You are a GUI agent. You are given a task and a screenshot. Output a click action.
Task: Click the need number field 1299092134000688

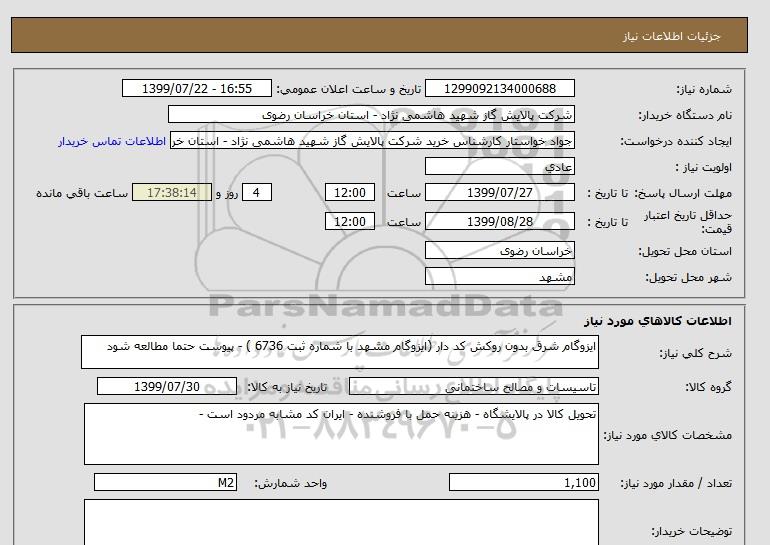(500, 89)
